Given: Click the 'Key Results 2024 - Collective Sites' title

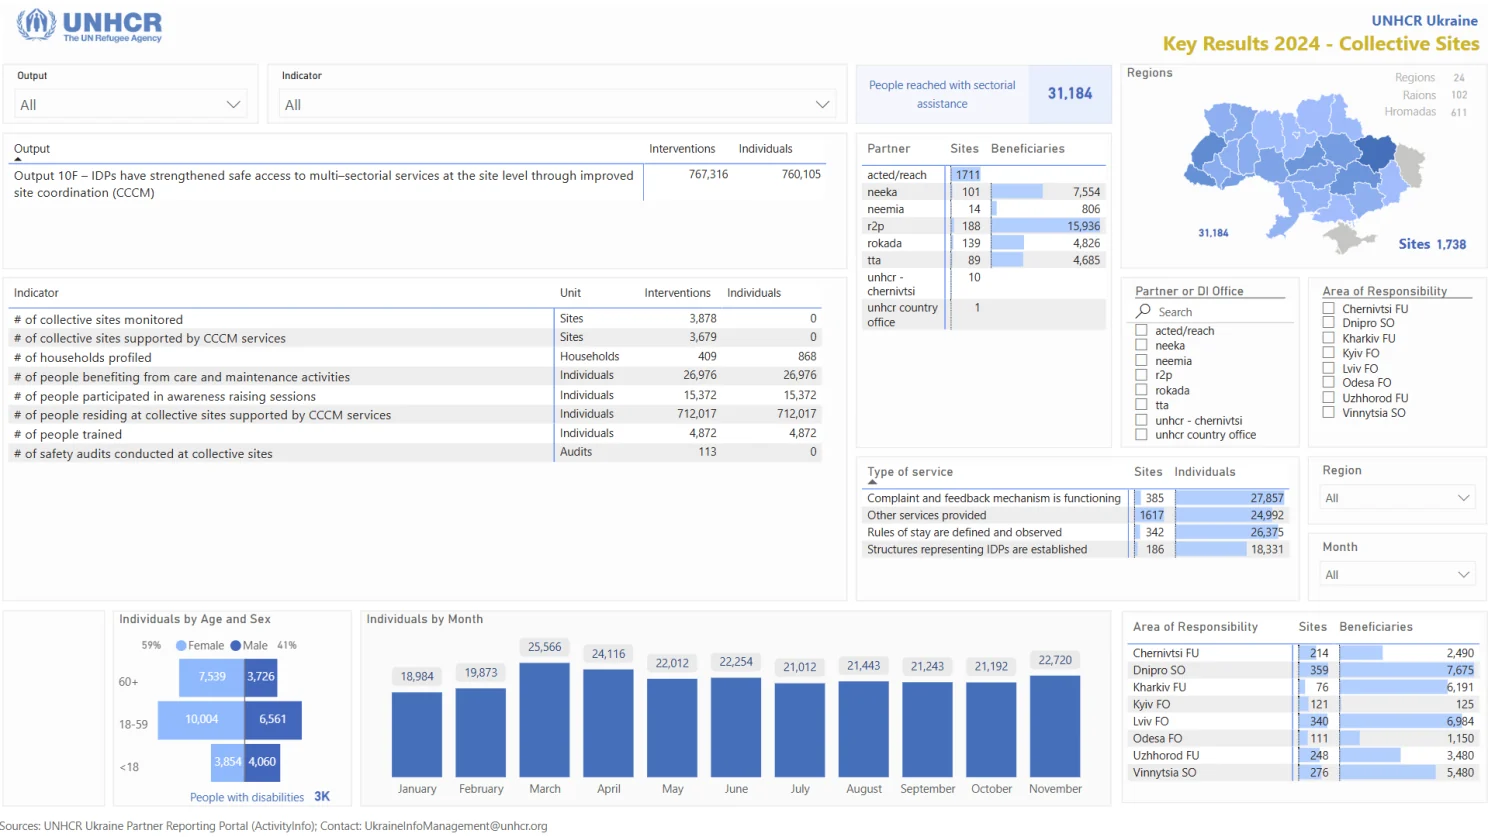Looking at the screenshot, I should pos(1321,44).
